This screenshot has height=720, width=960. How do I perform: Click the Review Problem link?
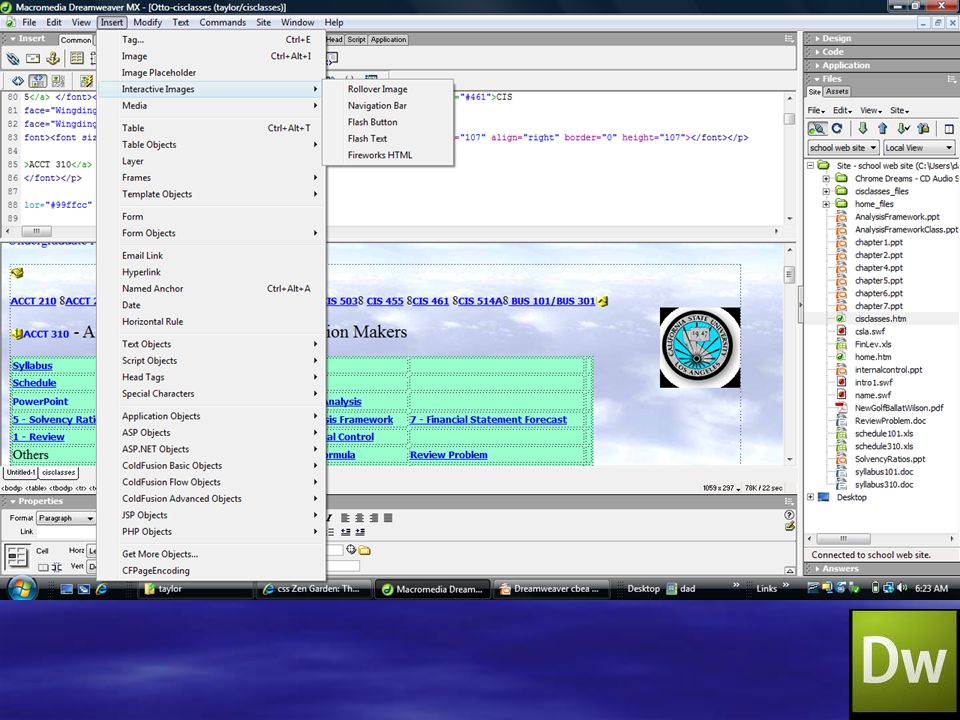449,455
